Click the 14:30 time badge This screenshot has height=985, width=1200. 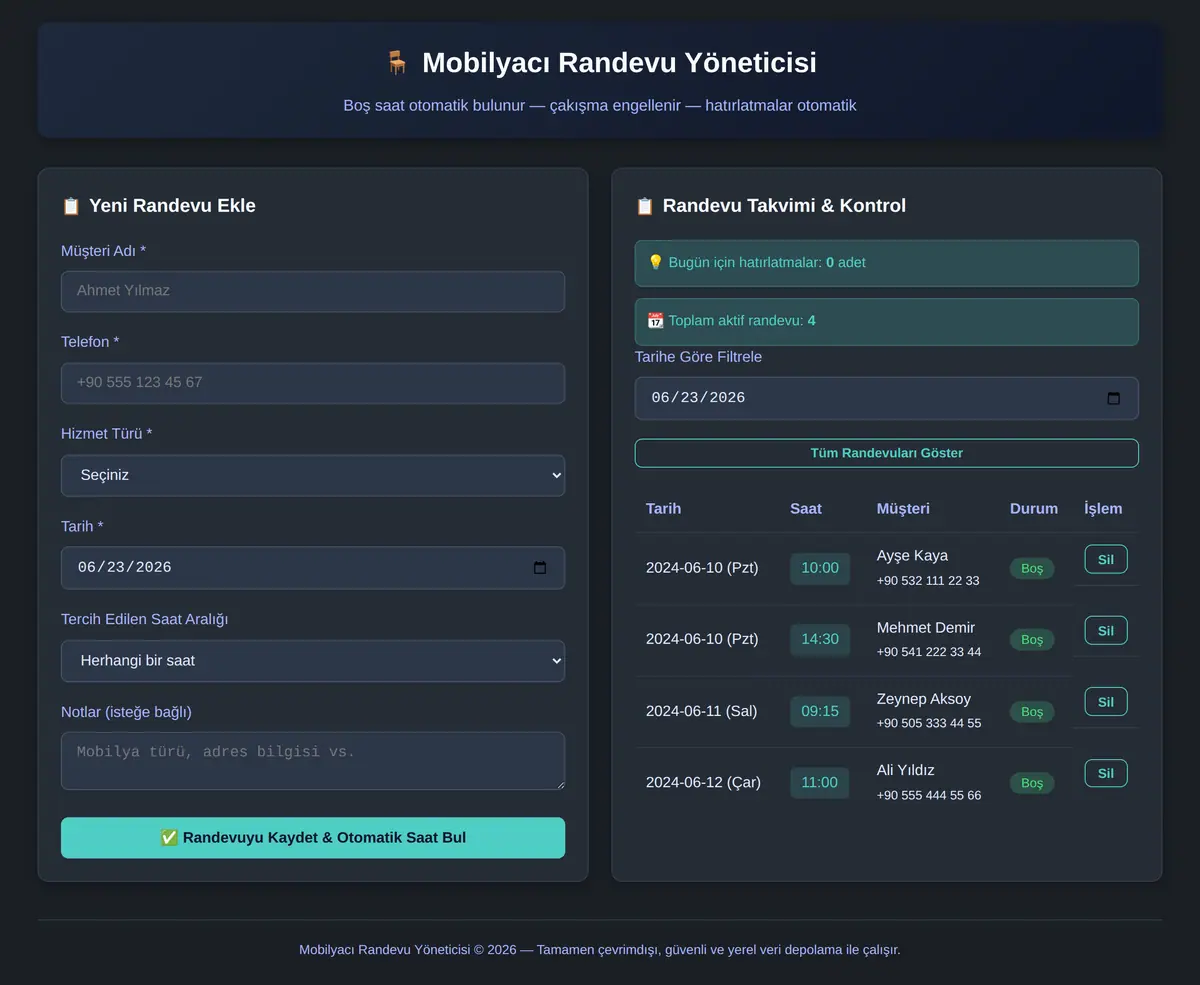point(820,639)
